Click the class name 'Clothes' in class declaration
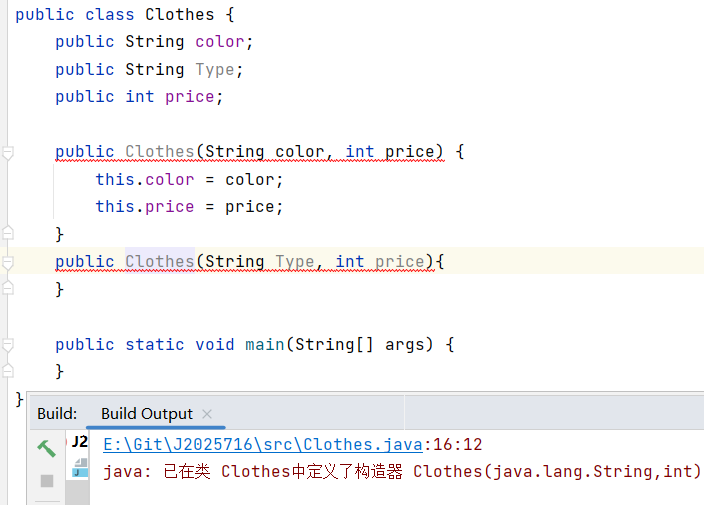This screenshot has width=704, height=505. click(180, 14)
